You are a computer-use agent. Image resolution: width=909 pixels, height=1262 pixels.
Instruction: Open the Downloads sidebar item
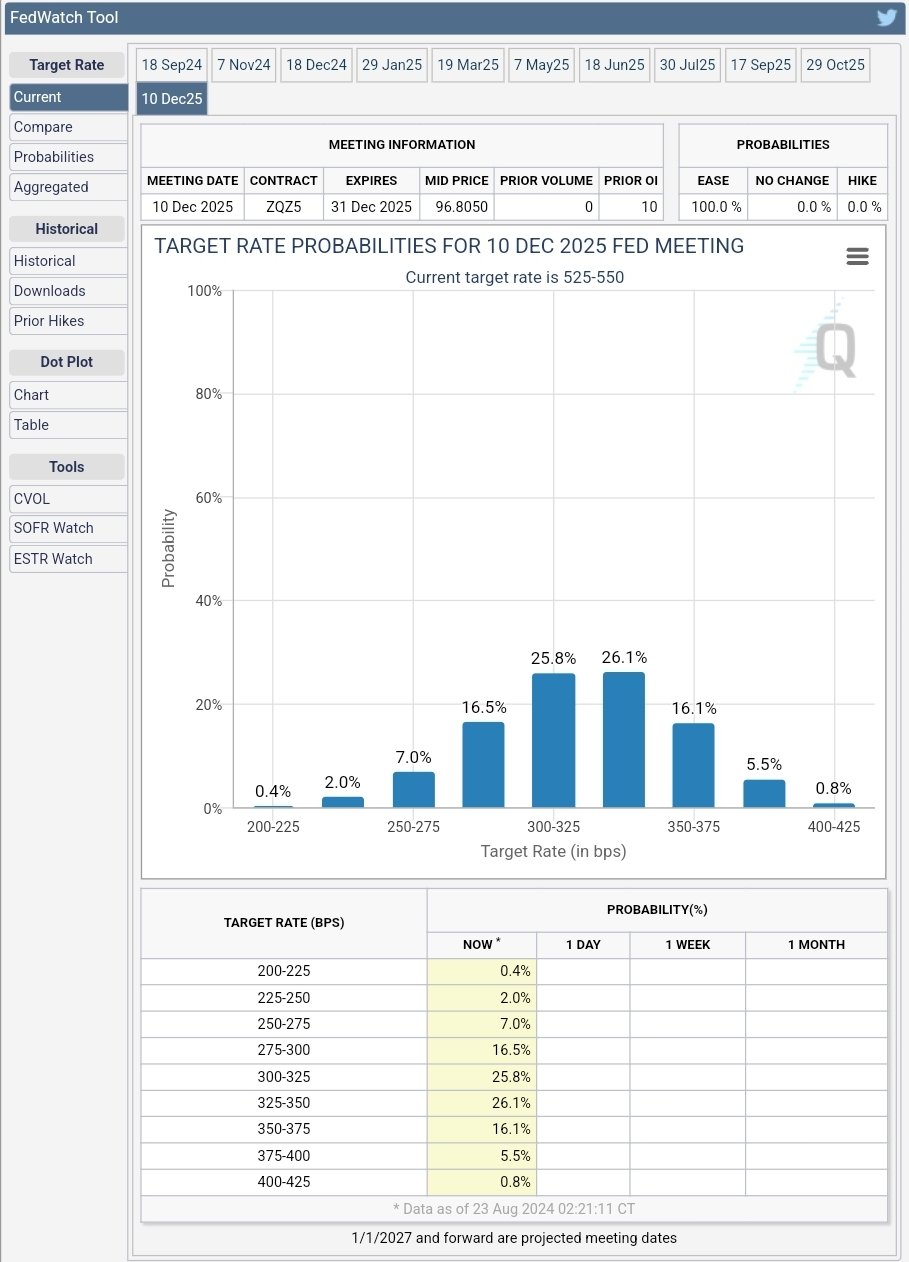click(69, 291)
